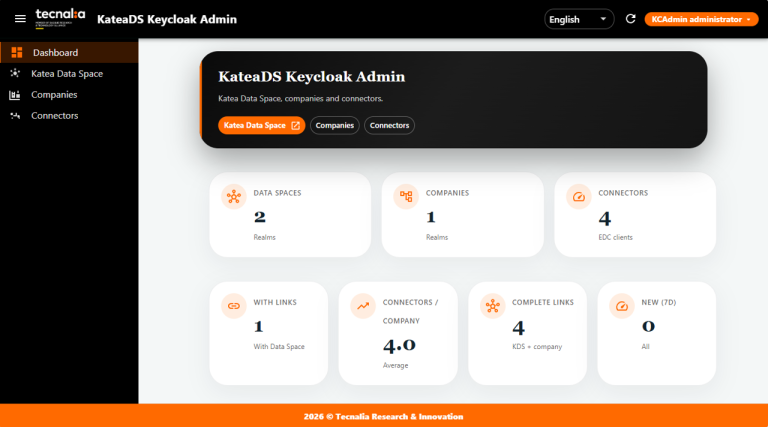Image resolution: width=768 pixels, height=427 pixels.
Task: Open the hamburger navigation menu
Action: click(20, 19)
